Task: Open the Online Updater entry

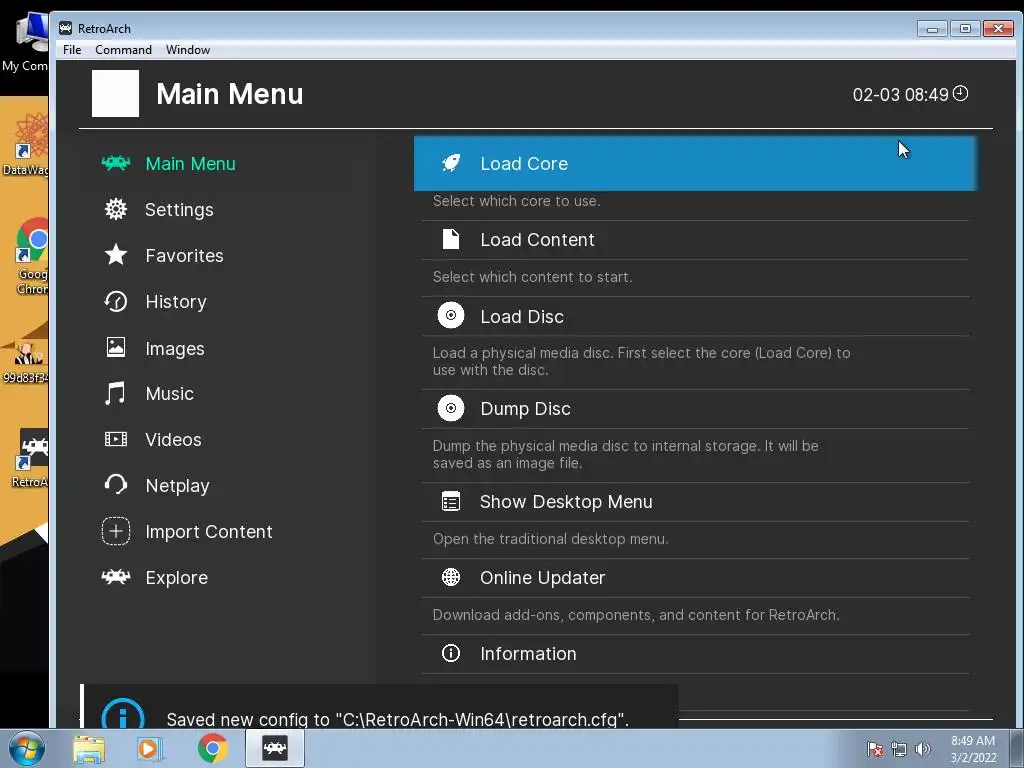Action: [x=695, y=578]
